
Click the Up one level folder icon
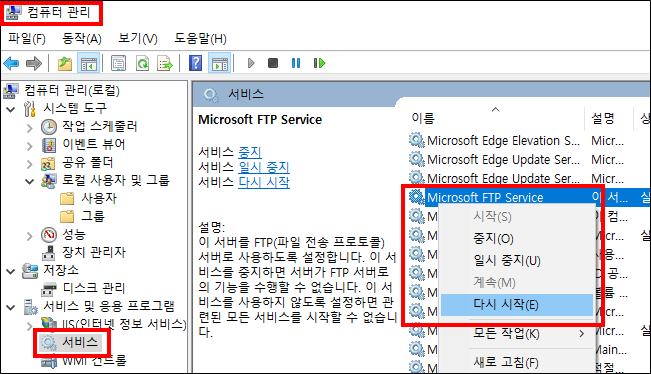tap(64, 64)
